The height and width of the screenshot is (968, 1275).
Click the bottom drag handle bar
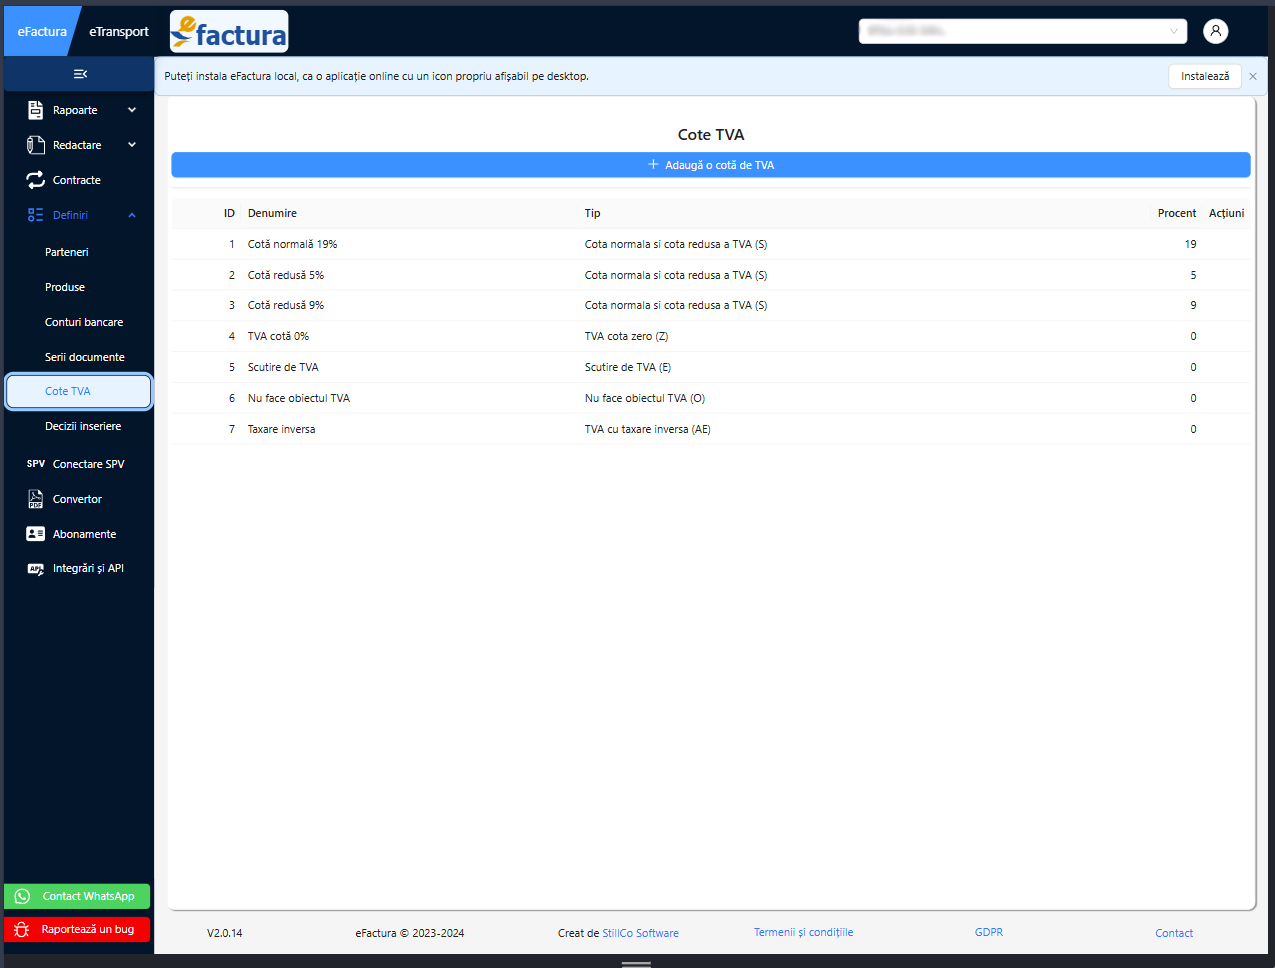[x=636, y=964]
